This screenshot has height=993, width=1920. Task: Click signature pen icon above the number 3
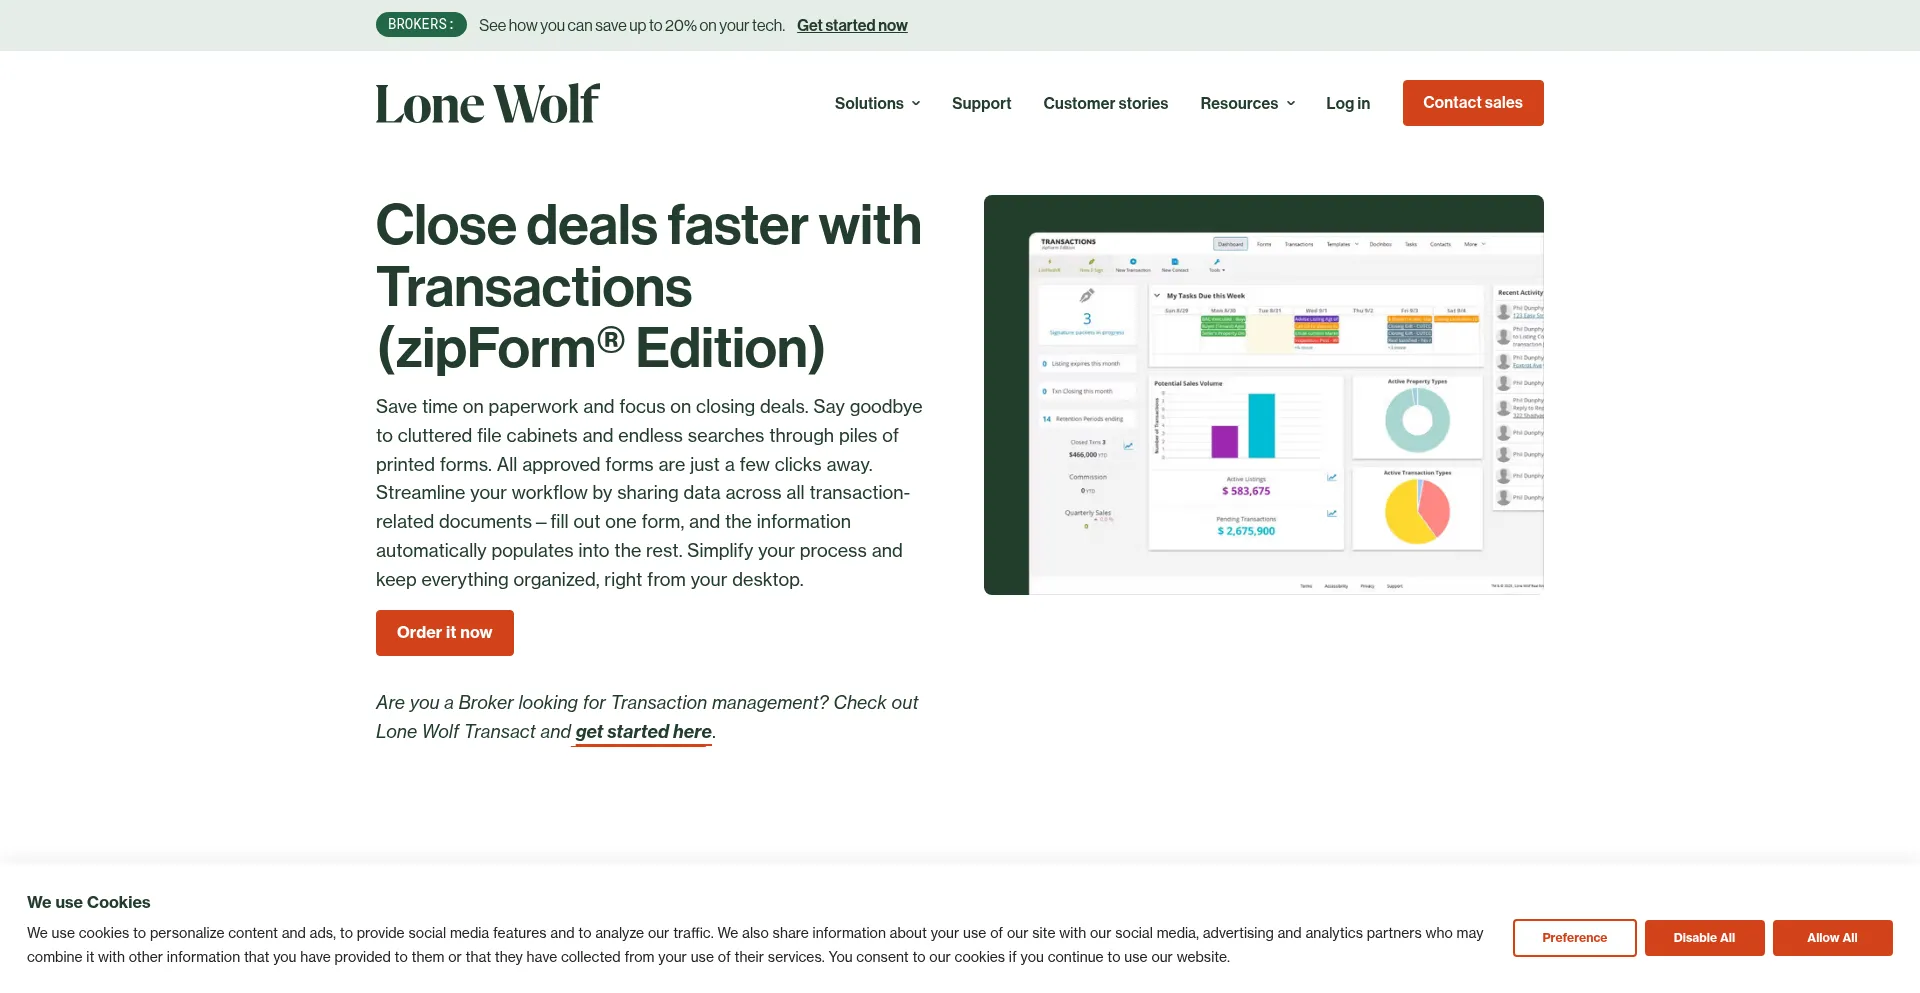pyautogui.click(x=1087, y=296)
